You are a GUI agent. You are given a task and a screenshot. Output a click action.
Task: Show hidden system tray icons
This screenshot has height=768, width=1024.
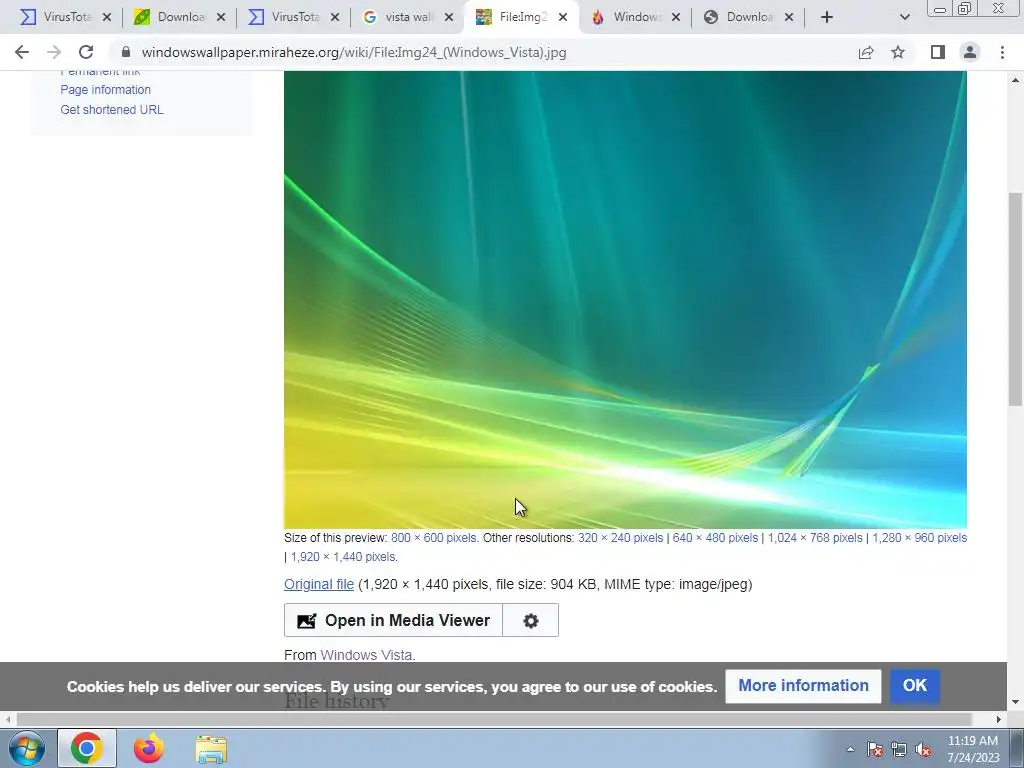tap(850, 749)
